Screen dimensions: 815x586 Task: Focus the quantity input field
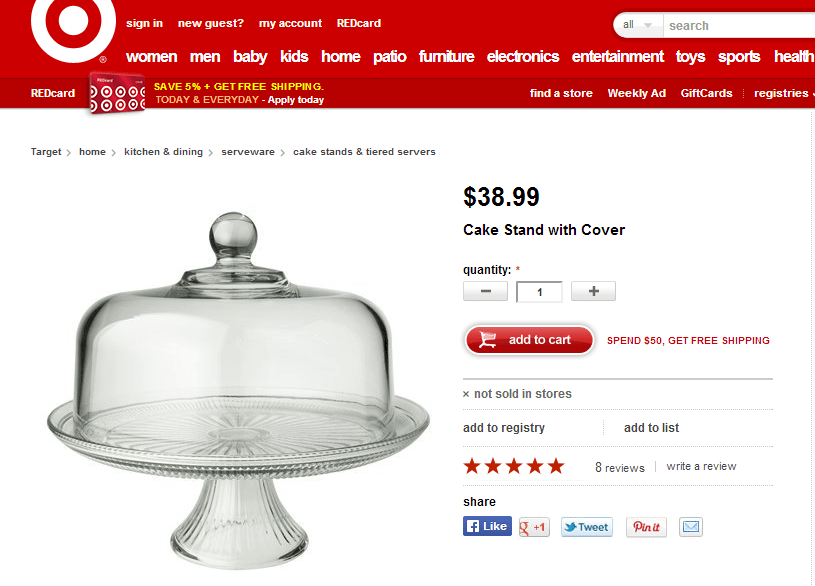[x=540, y=292]
